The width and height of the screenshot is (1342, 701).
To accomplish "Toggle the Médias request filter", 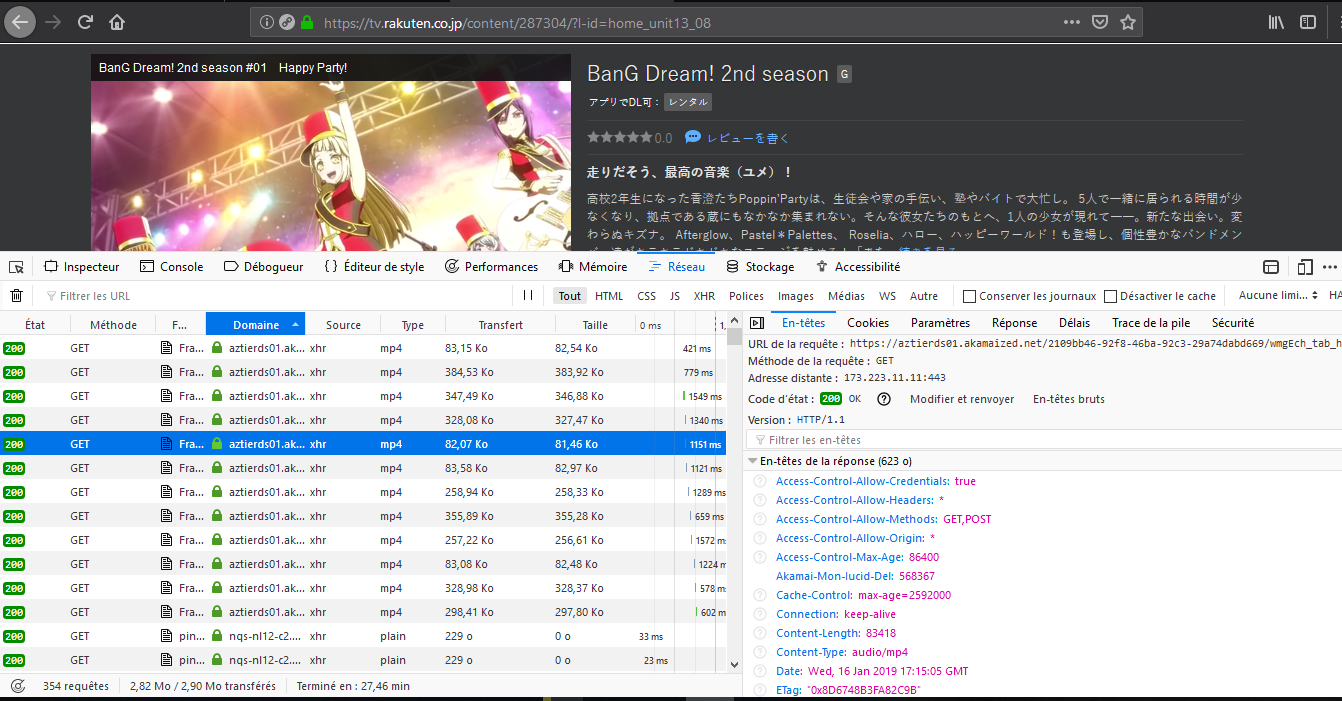I will click(847, 296).
